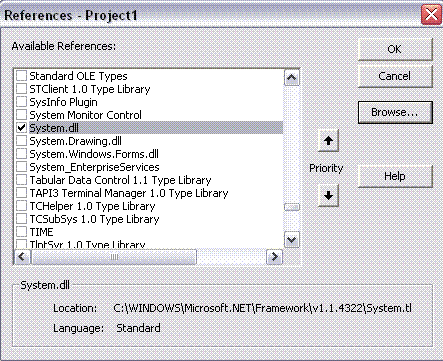This screenshot has width=443, height=361.
Task: Click the list's scroll down arrow
Action: [x=292, y=240]
